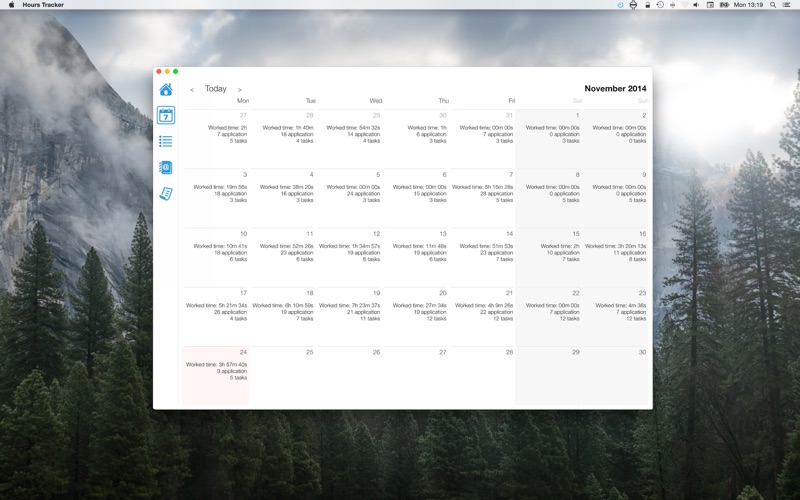Open the contacts address book icon
Screen dimensions: 800x500
point(165,168)
